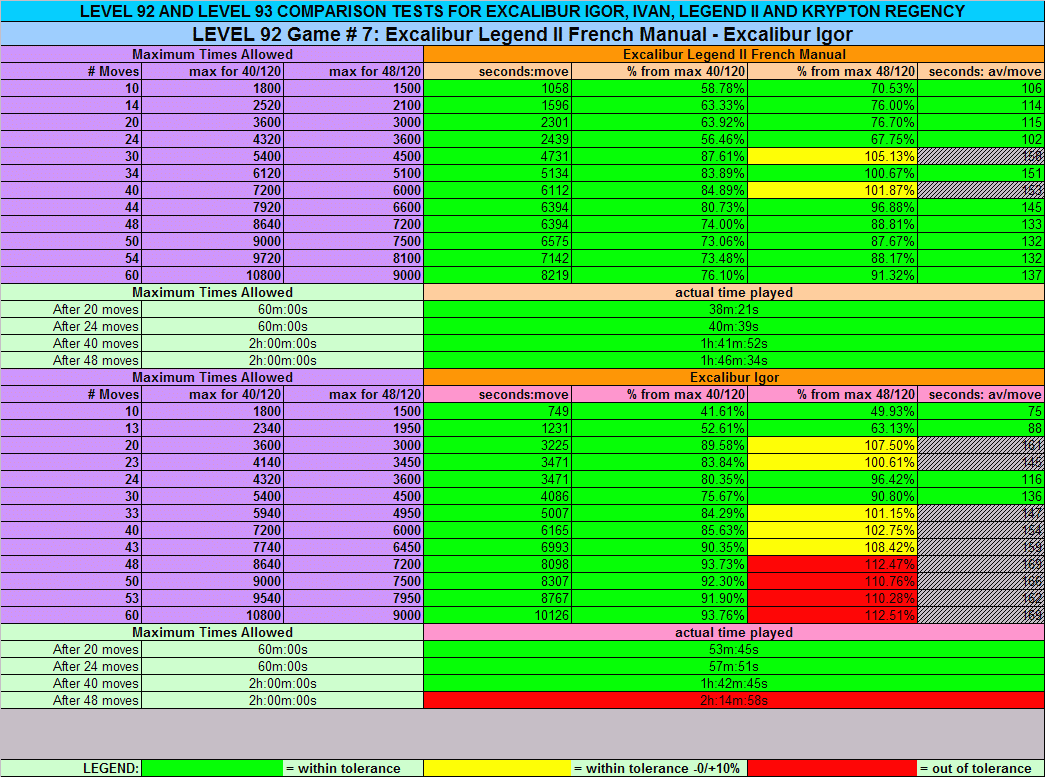This screenshot has width=1045, height=777.
Task: Click the actual time '53m:45s' cell
Action: click(x=734, y=649)
